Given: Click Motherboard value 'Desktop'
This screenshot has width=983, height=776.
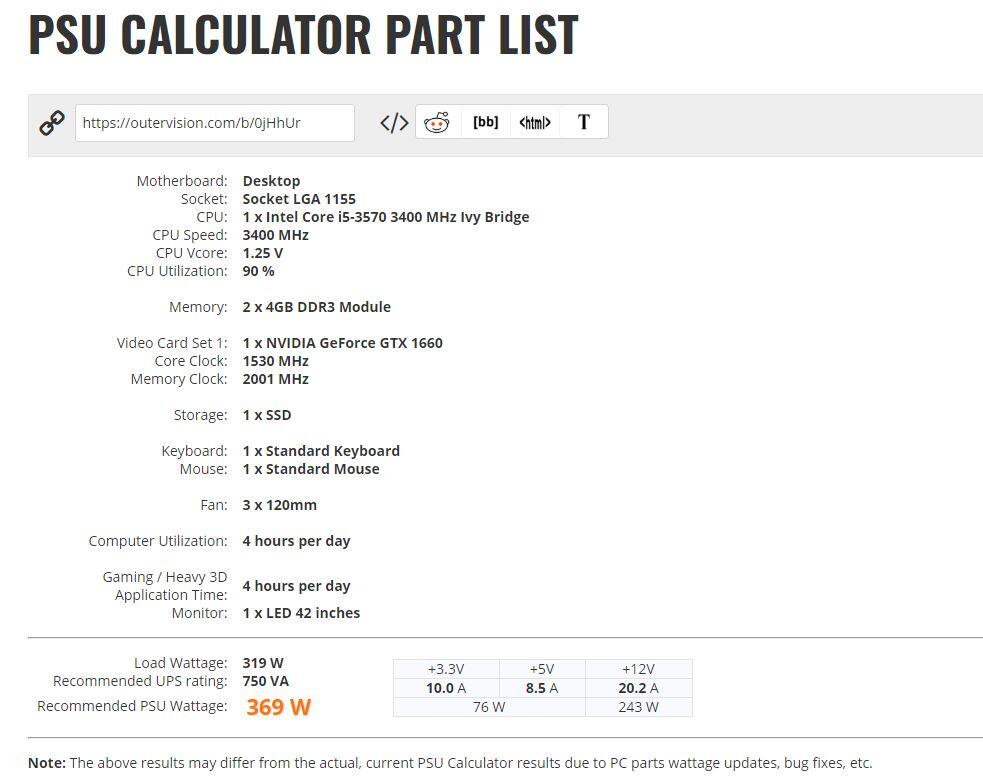Looking at the screenshot, I should point(271,181).
